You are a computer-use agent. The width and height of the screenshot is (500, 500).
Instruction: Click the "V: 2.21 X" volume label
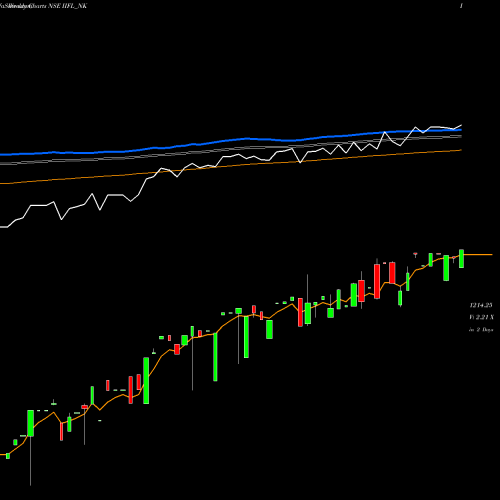(481, 317)
